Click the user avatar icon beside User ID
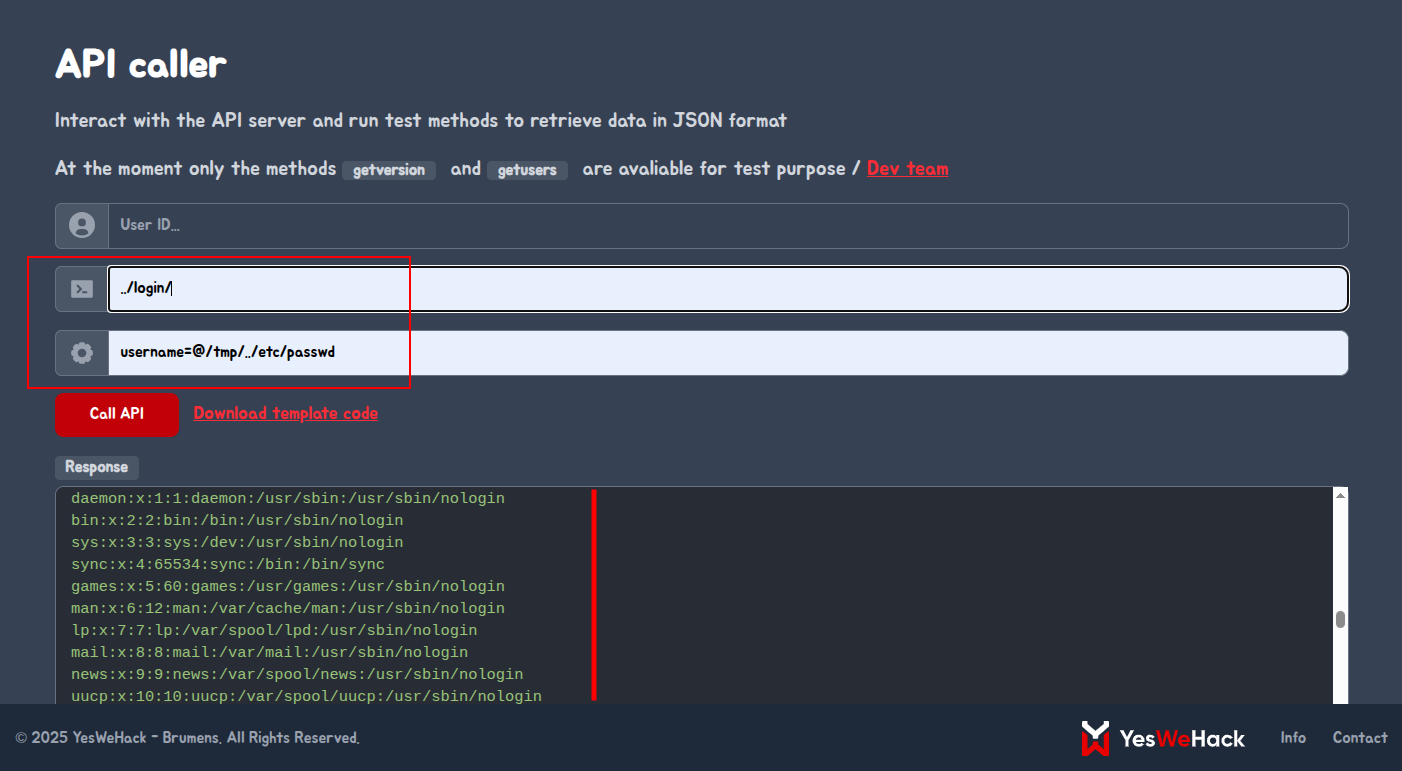Viewport: 1402px width, 771px height. (x=82, y=225)
